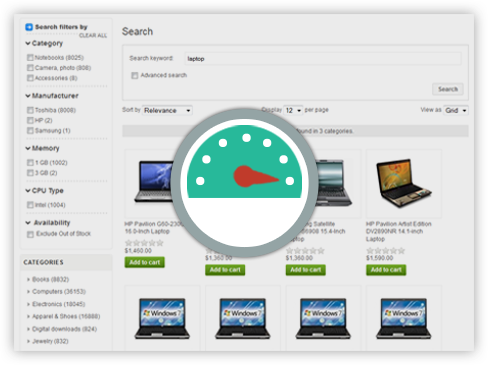Collapse the Manufacturer chevron icon
This screenshot has height=365, width=488.
coord(28,96)
